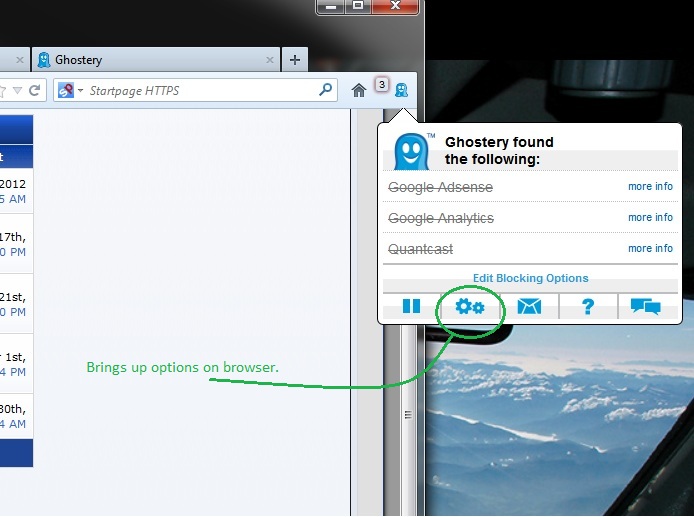Click the tracker count badge showing 3
The width and height of the screenshot is (694, 517).
click(x=382, y=85)
